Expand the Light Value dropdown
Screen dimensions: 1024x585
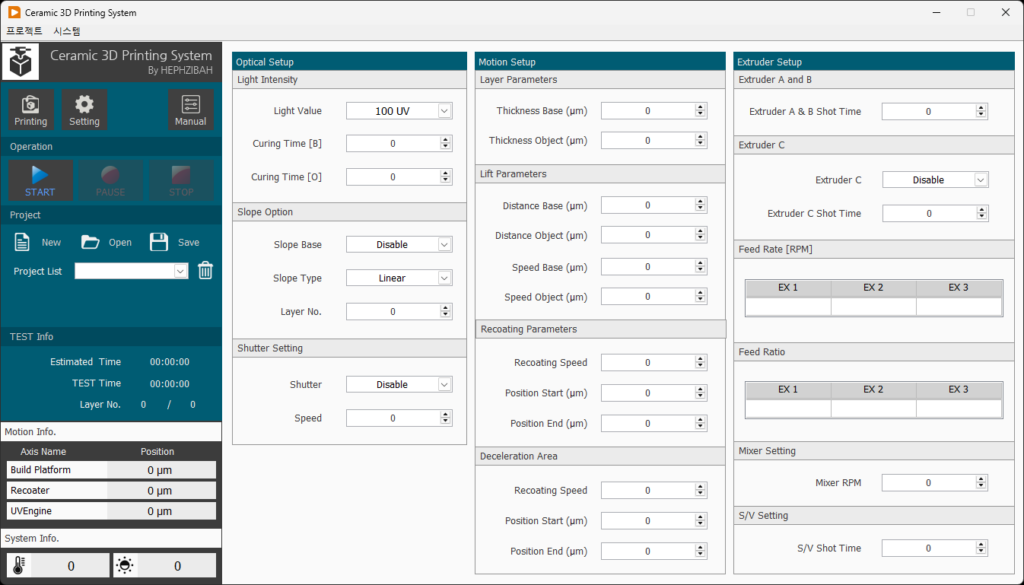(x=444, y=111)
